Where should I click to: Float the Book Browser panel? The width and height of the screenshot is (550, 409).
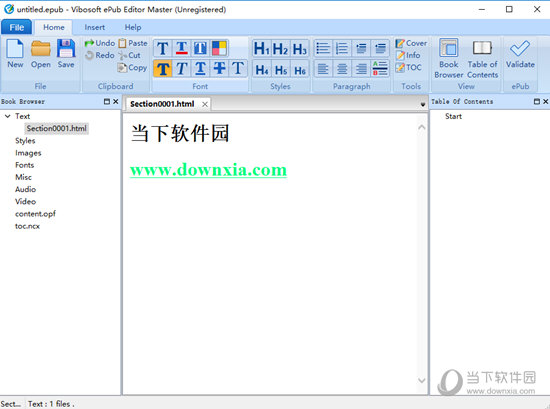click(x=107, y=101)
